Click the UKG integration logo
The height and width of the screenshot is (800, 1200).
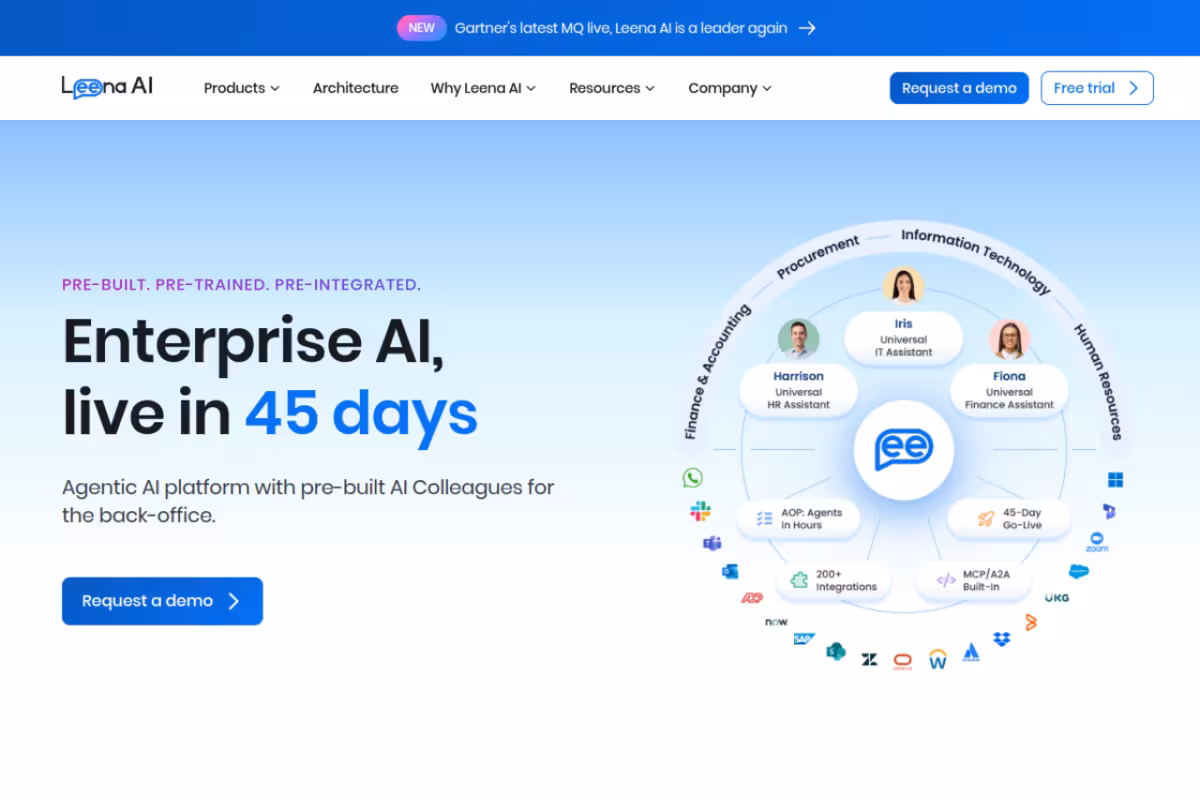[1056, 598]
